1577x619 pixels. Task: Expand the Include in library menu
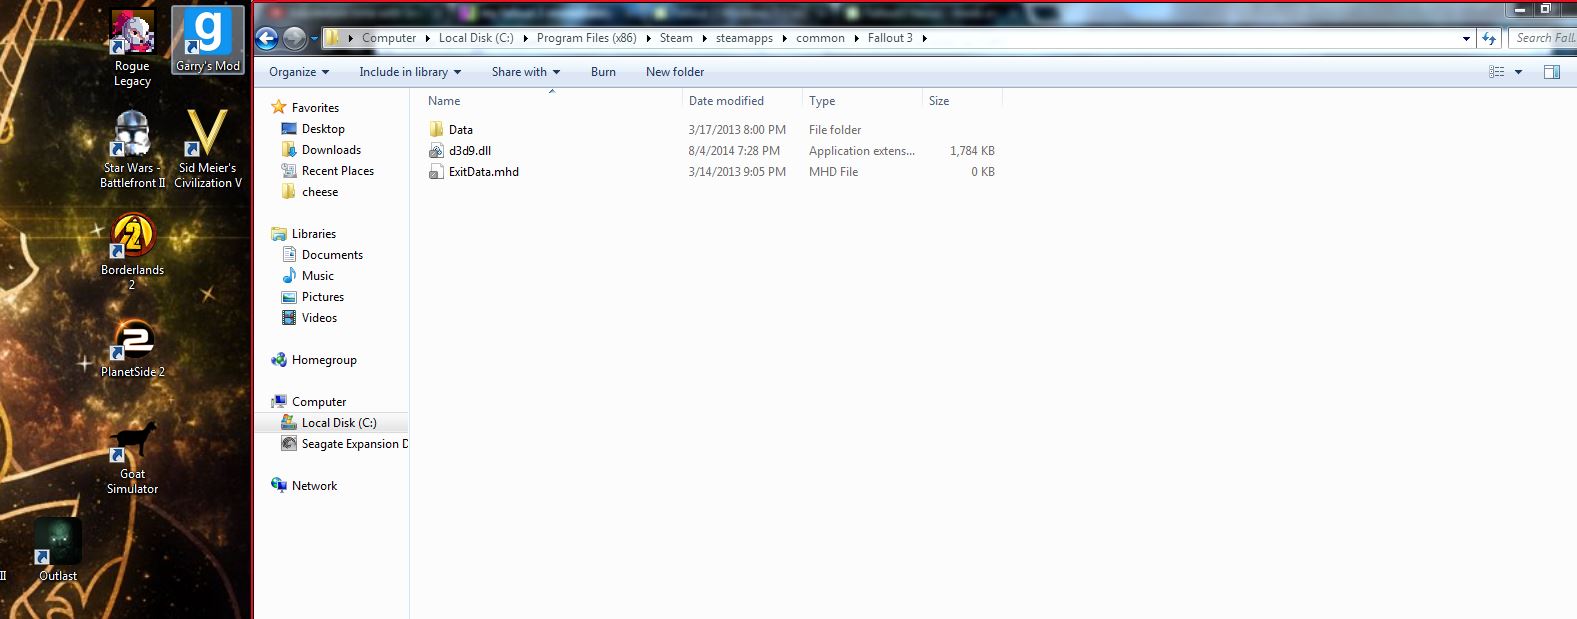coord(409,72)
